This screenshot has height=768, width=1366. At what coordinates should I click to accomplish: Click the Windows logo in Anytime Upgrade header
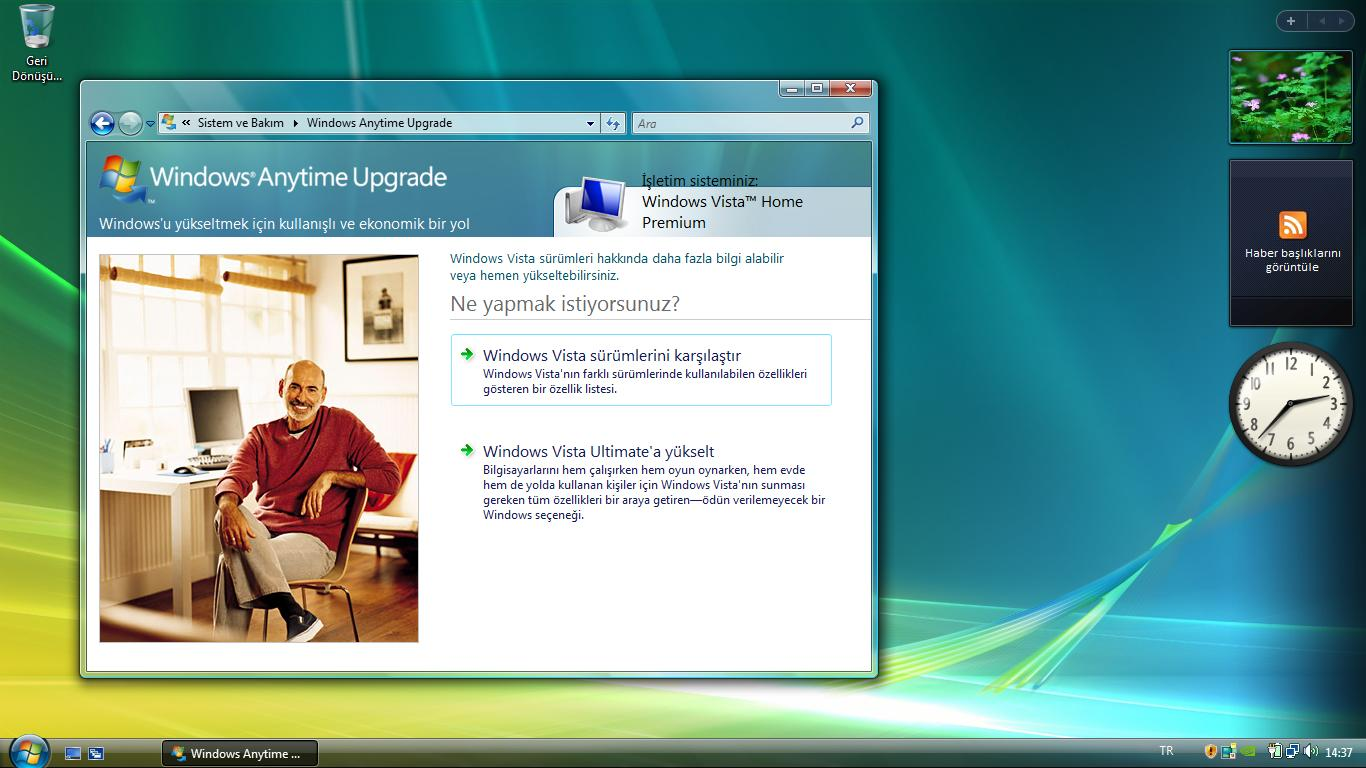click(122, 178)
